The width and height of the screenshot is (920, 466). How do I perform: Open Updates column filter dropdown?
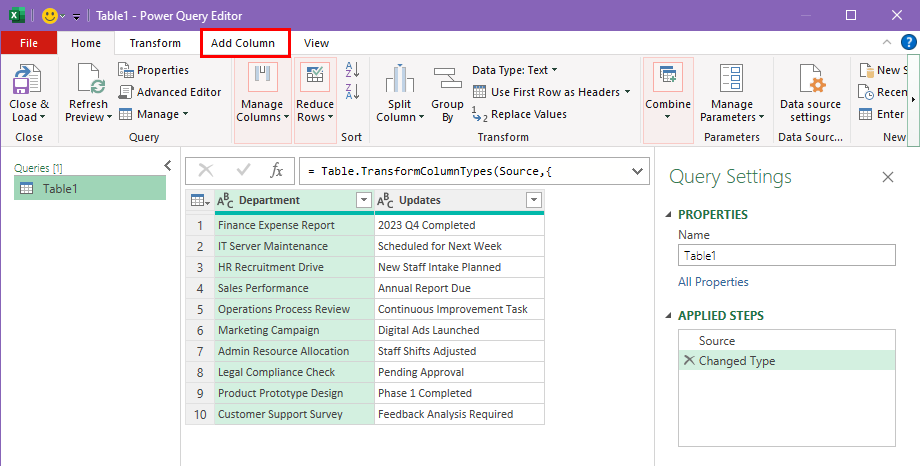pyautogui.click(x=533, y=201)
